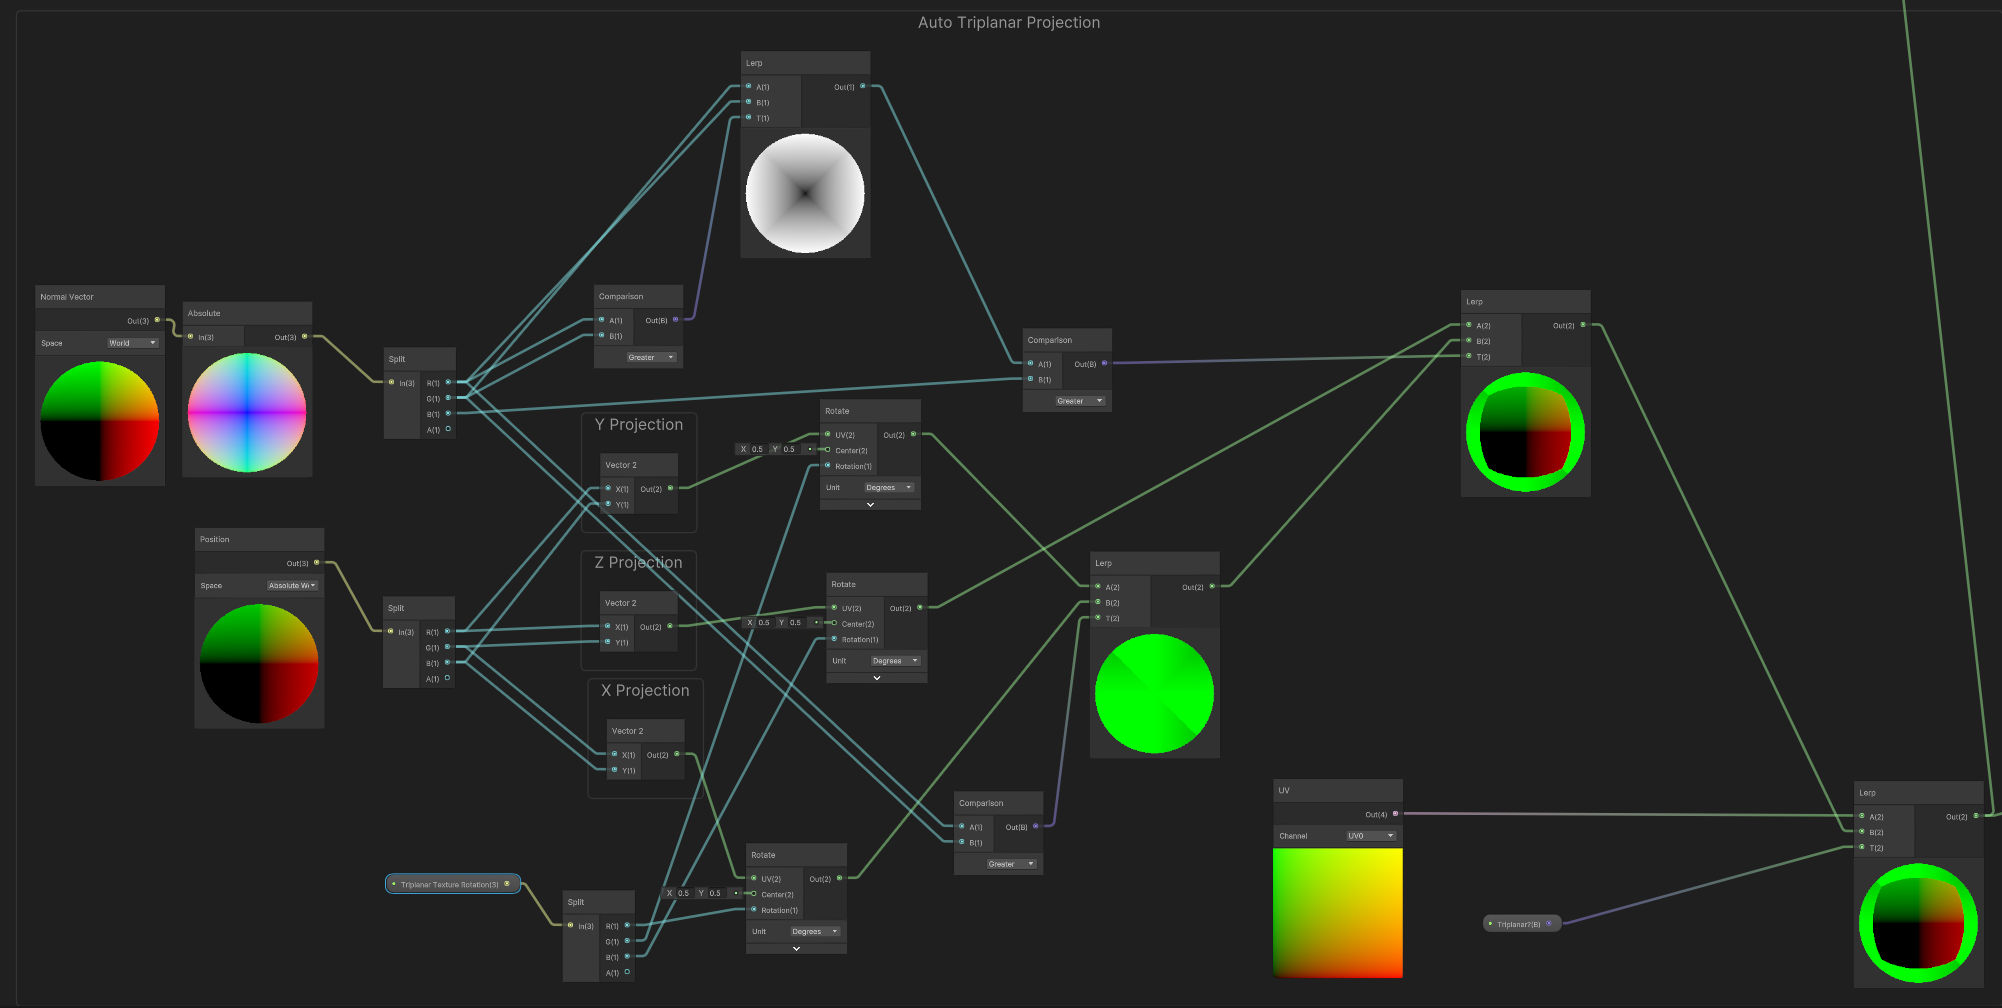The image size is (2002, 1008).
Task: Click the UV node gradient preview
Action: coord(1337,912)
